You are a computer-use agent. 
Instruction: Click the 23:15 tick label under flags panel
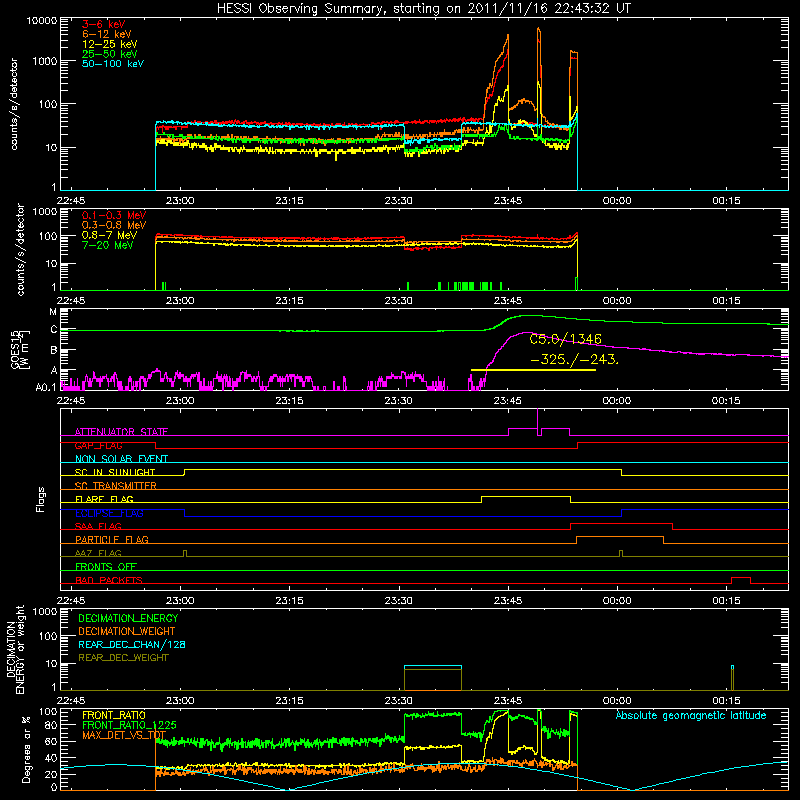(289, 601)
